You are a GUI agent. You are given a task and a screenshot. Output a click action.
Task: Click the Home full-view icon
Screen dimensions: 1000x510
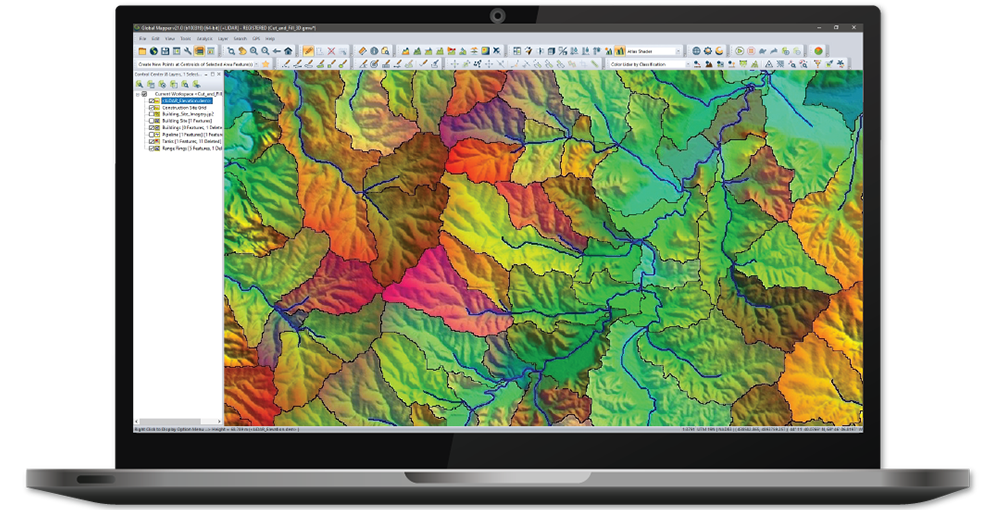point(288,51)
